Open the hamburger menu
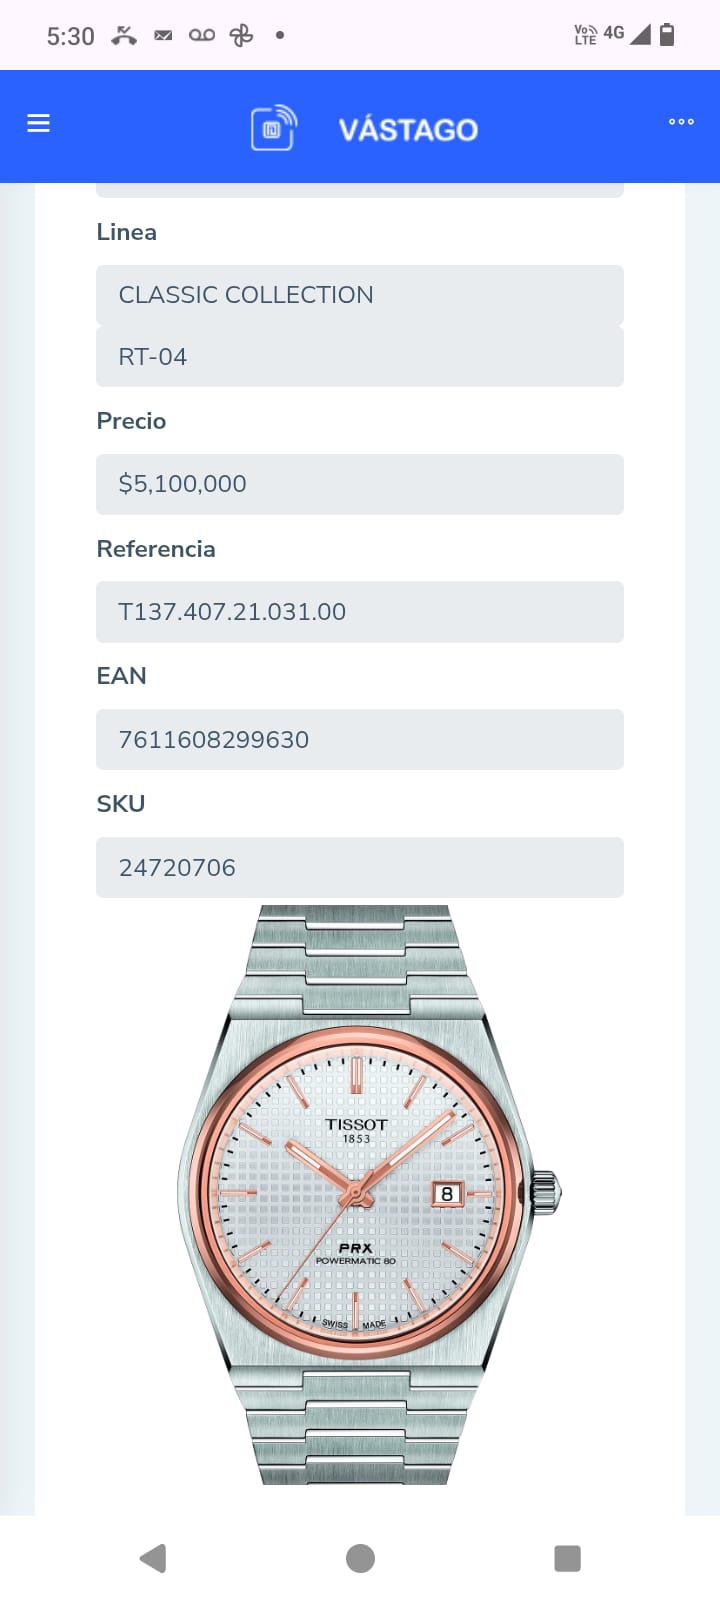The width and height of the screenshot is (720, 1600). (38, 123)
